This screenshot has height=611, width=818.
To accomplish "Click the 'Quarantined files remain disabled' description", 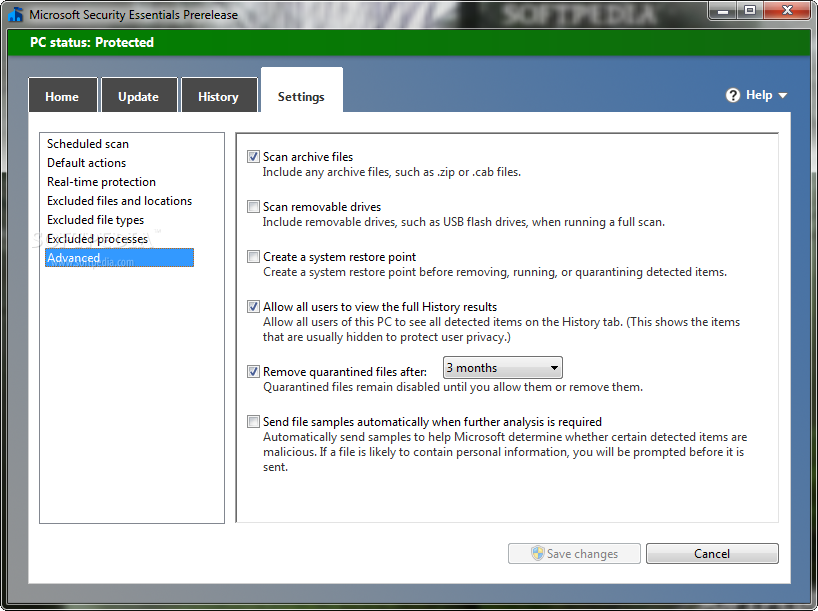I will click(x=452, y=387).
